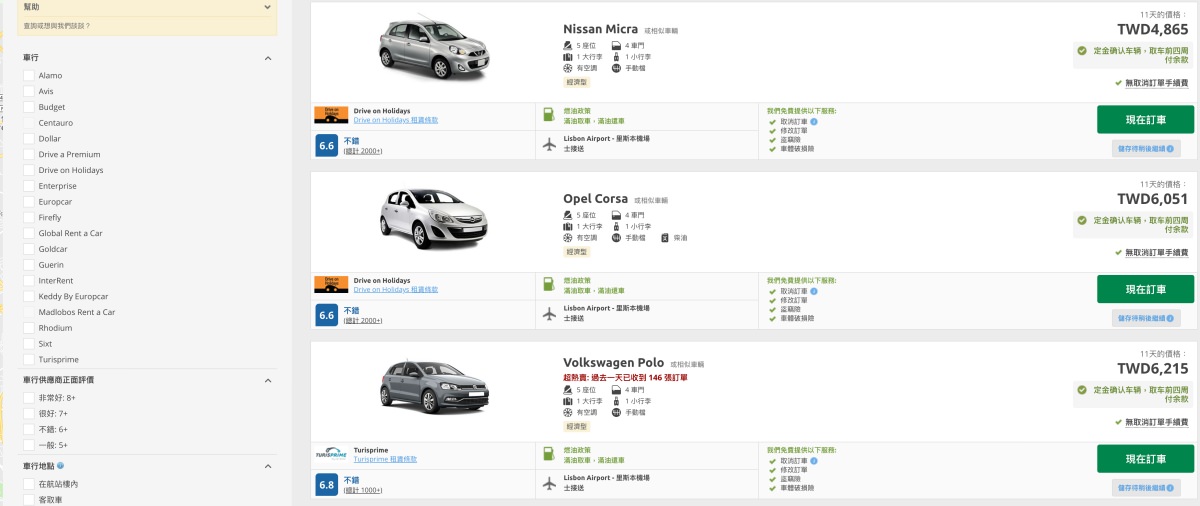Click the airplane icon in the Opel Corsa listing
1200x506 pixels.
[548, 313]
